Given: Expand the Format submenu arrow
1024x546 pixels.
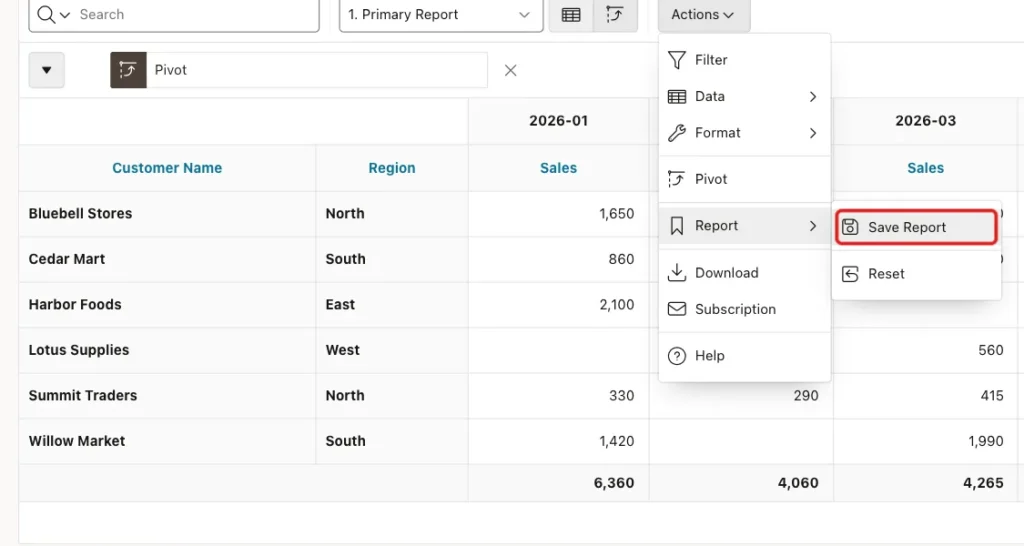Looking at the screenshot, I should click(x=812, y=133).
